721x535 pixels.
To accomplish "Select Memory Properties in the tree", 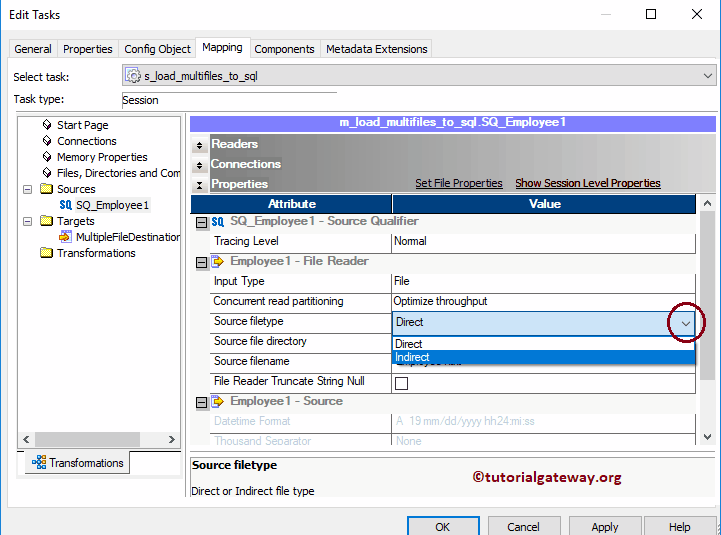I will pos(102,157).
